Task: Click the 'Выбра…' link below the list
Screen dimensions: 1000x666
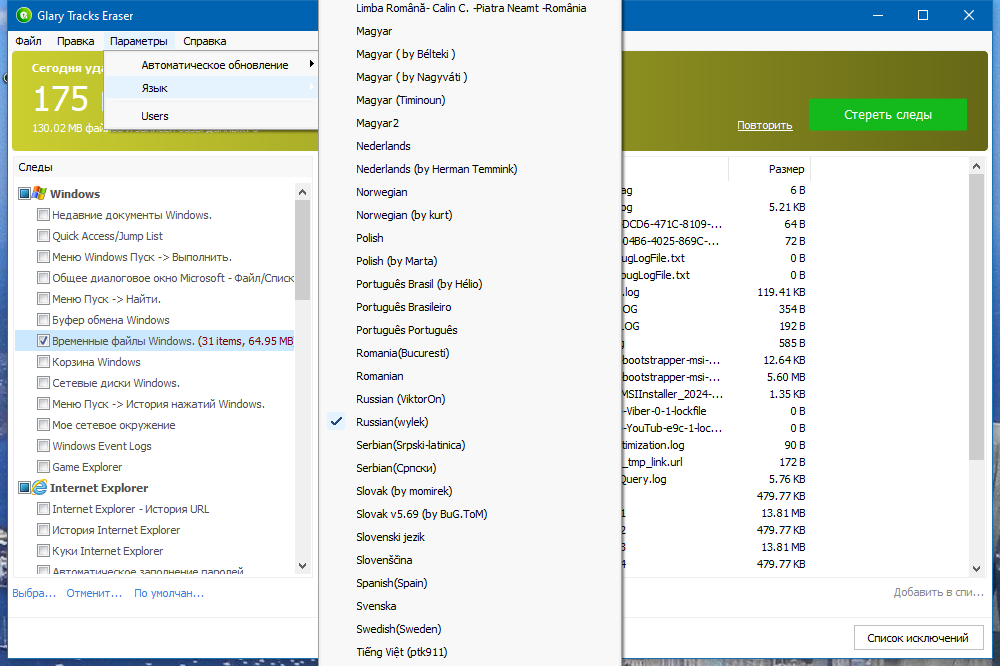Action: [34, 593]
